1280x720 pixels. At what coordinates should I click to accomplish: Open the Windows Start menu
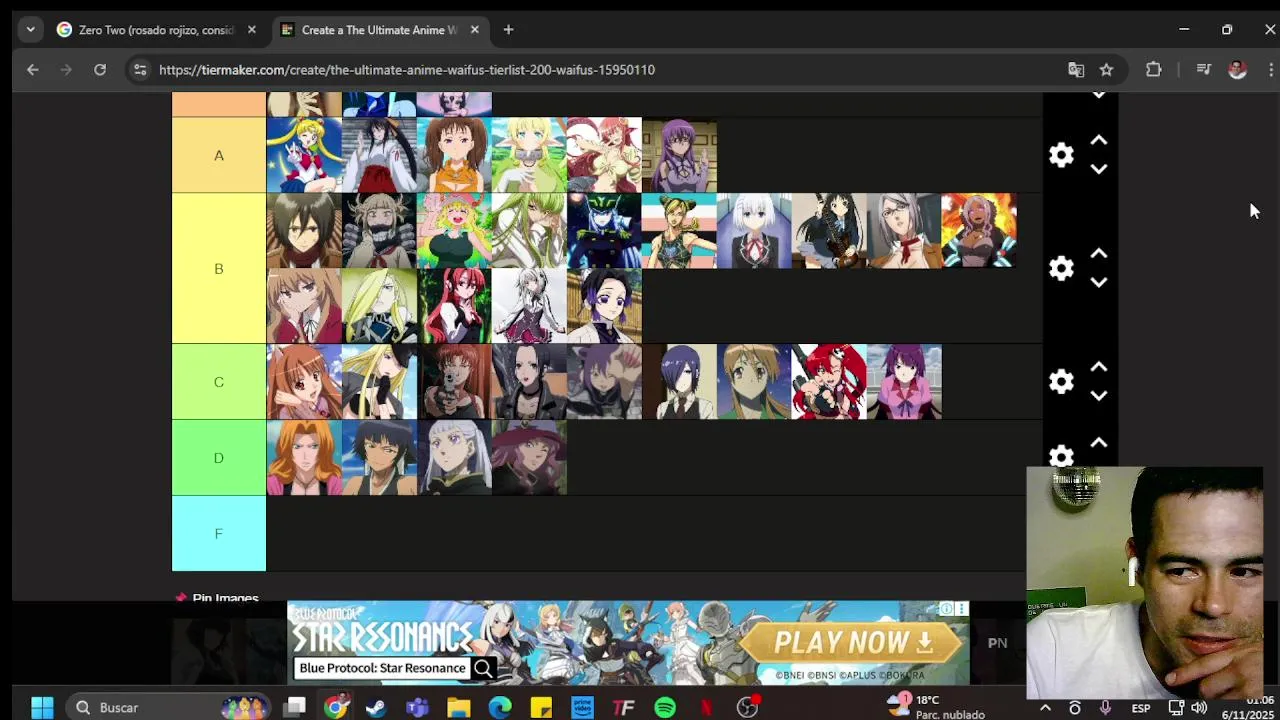coord(42,707)
